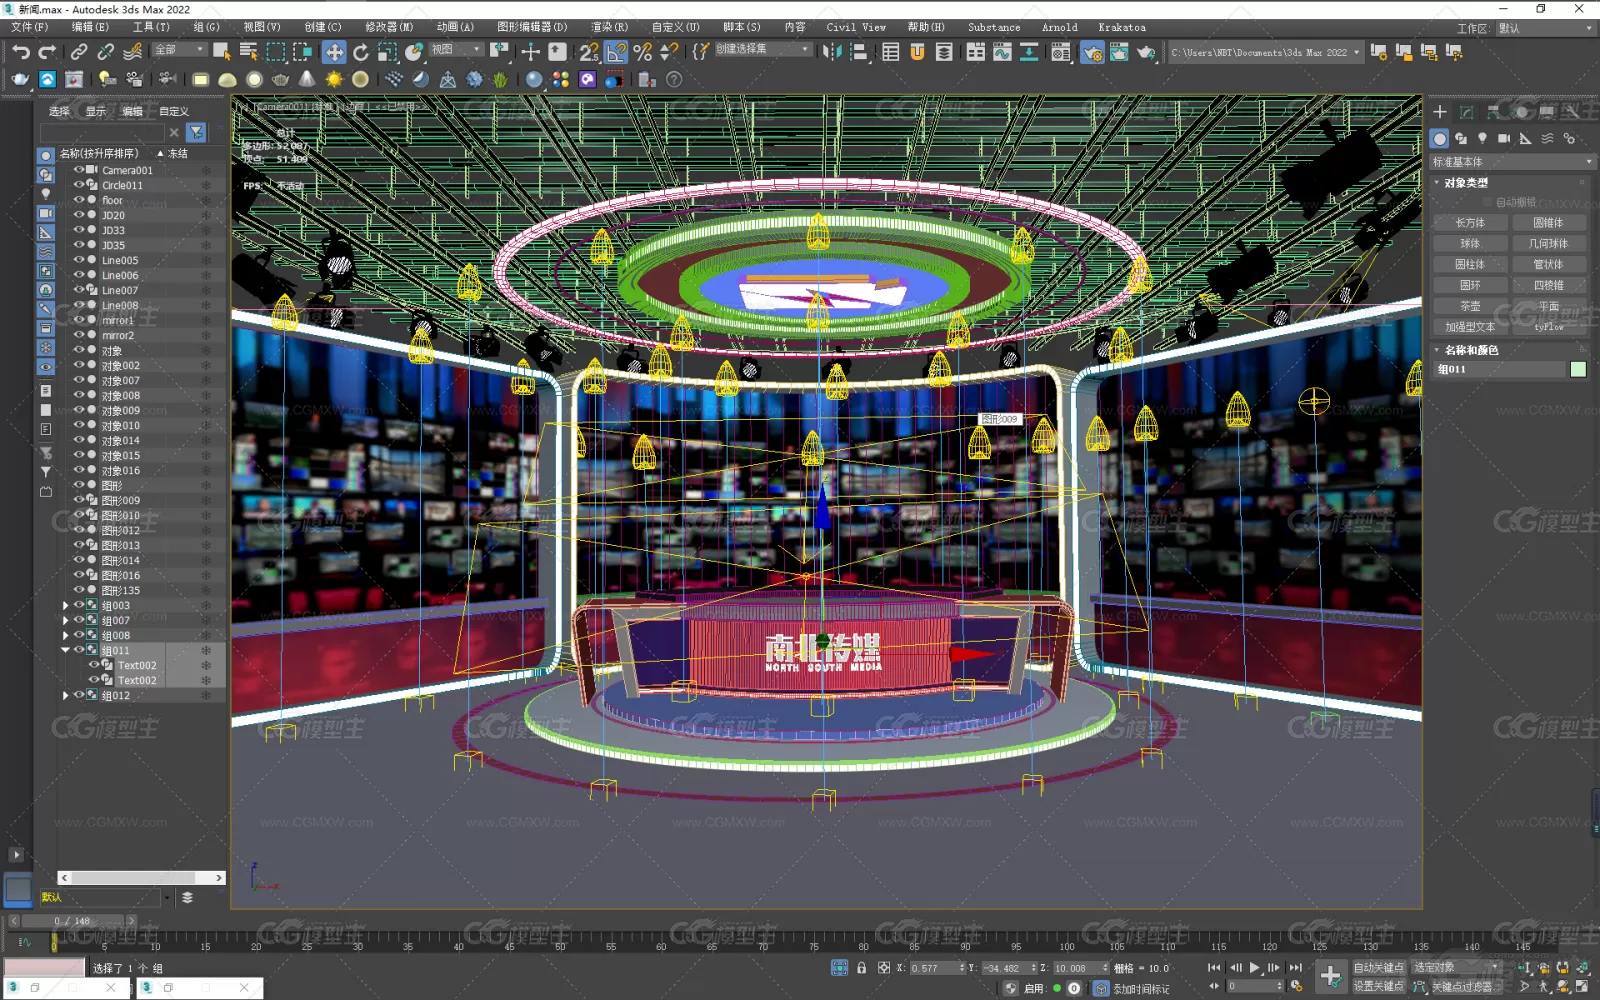Viewport: 1600px width, 1000px height.
Task: Open the 渲染(R) menu
Action: 609,27
